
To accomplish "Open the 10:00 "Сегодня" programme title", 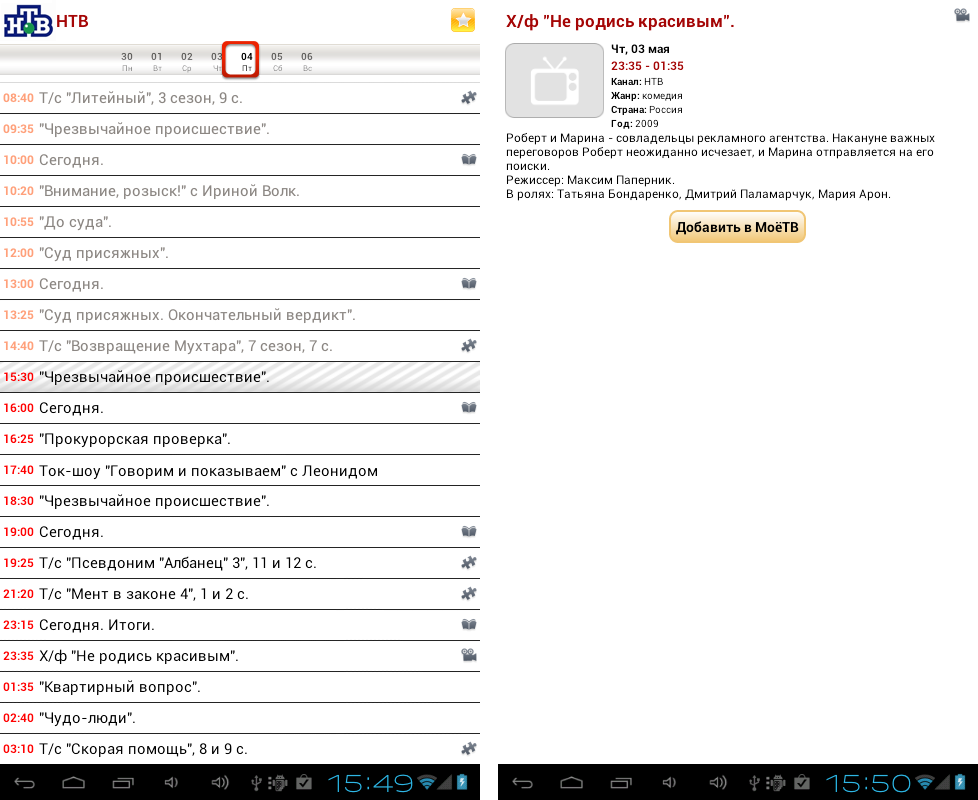I will 71,160.
